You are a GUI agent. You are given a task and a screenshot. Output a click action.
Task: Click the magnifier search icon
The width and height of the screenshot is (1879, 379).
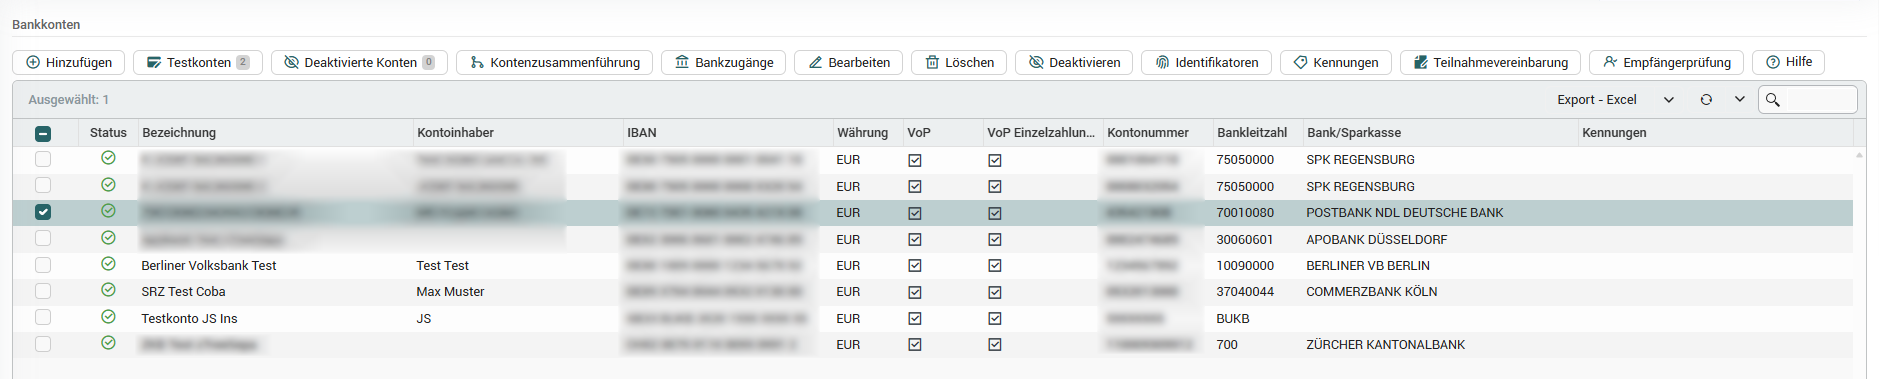pos(1773,100)
